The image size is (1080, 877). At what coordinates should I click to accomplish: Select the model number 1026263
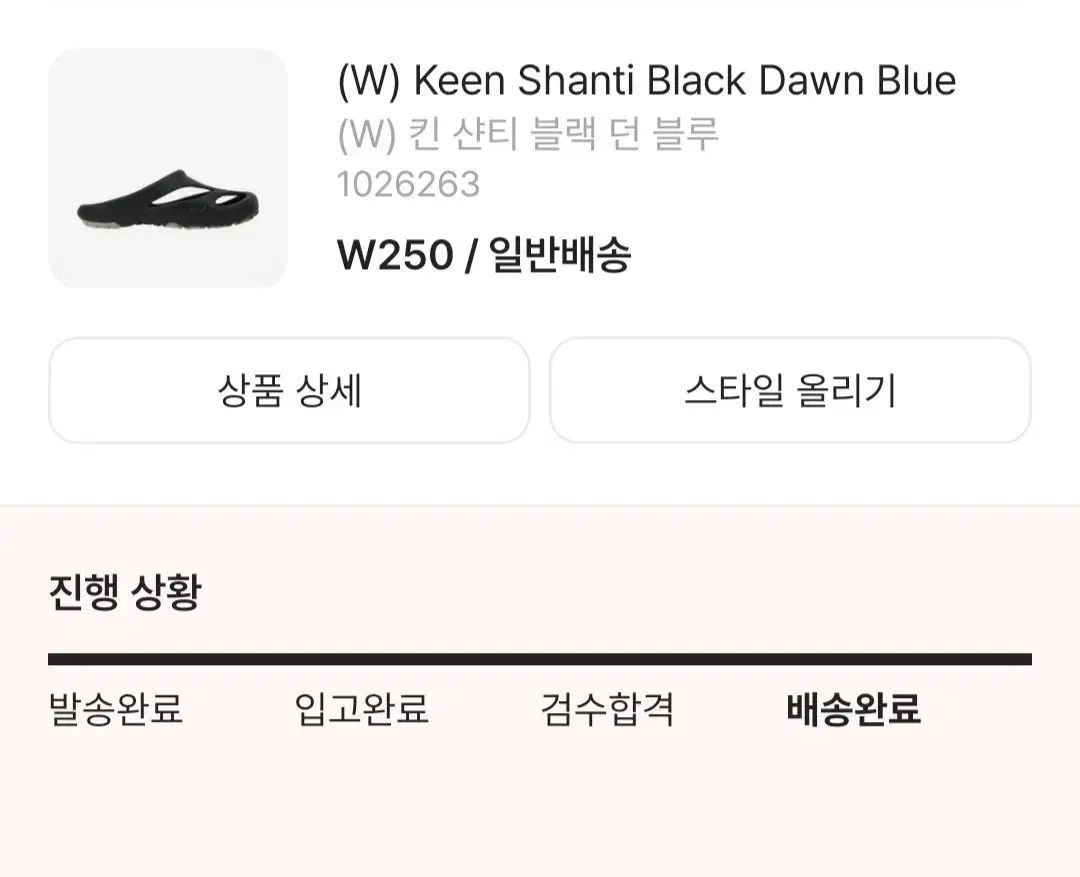tap(408, 185)
